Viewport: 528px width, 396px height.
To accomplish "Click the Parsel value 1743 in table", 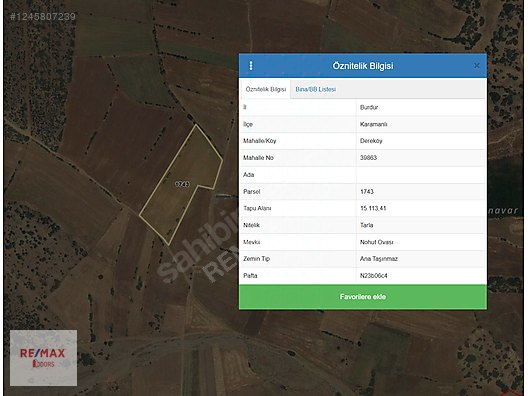I will [367, 191].
